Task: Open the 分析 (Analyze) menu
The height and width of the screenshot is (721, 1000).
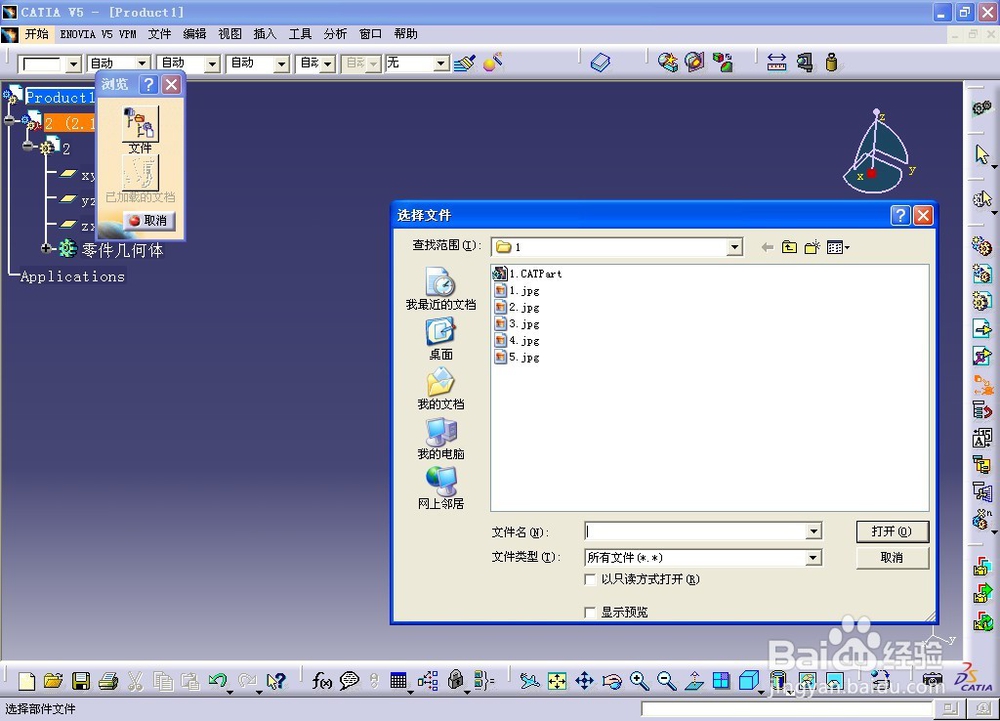Action: tap(335, 34)
